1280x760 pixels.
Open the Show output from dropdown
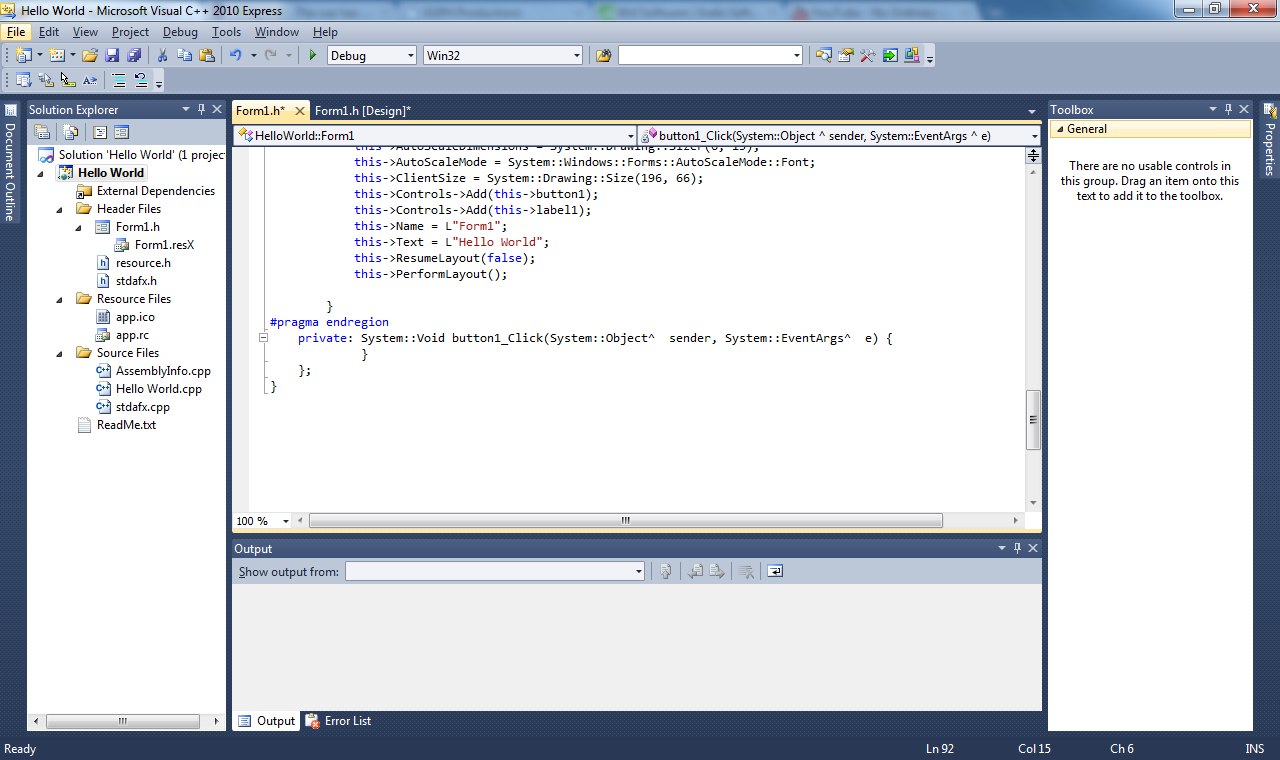[x=639, y=572]
